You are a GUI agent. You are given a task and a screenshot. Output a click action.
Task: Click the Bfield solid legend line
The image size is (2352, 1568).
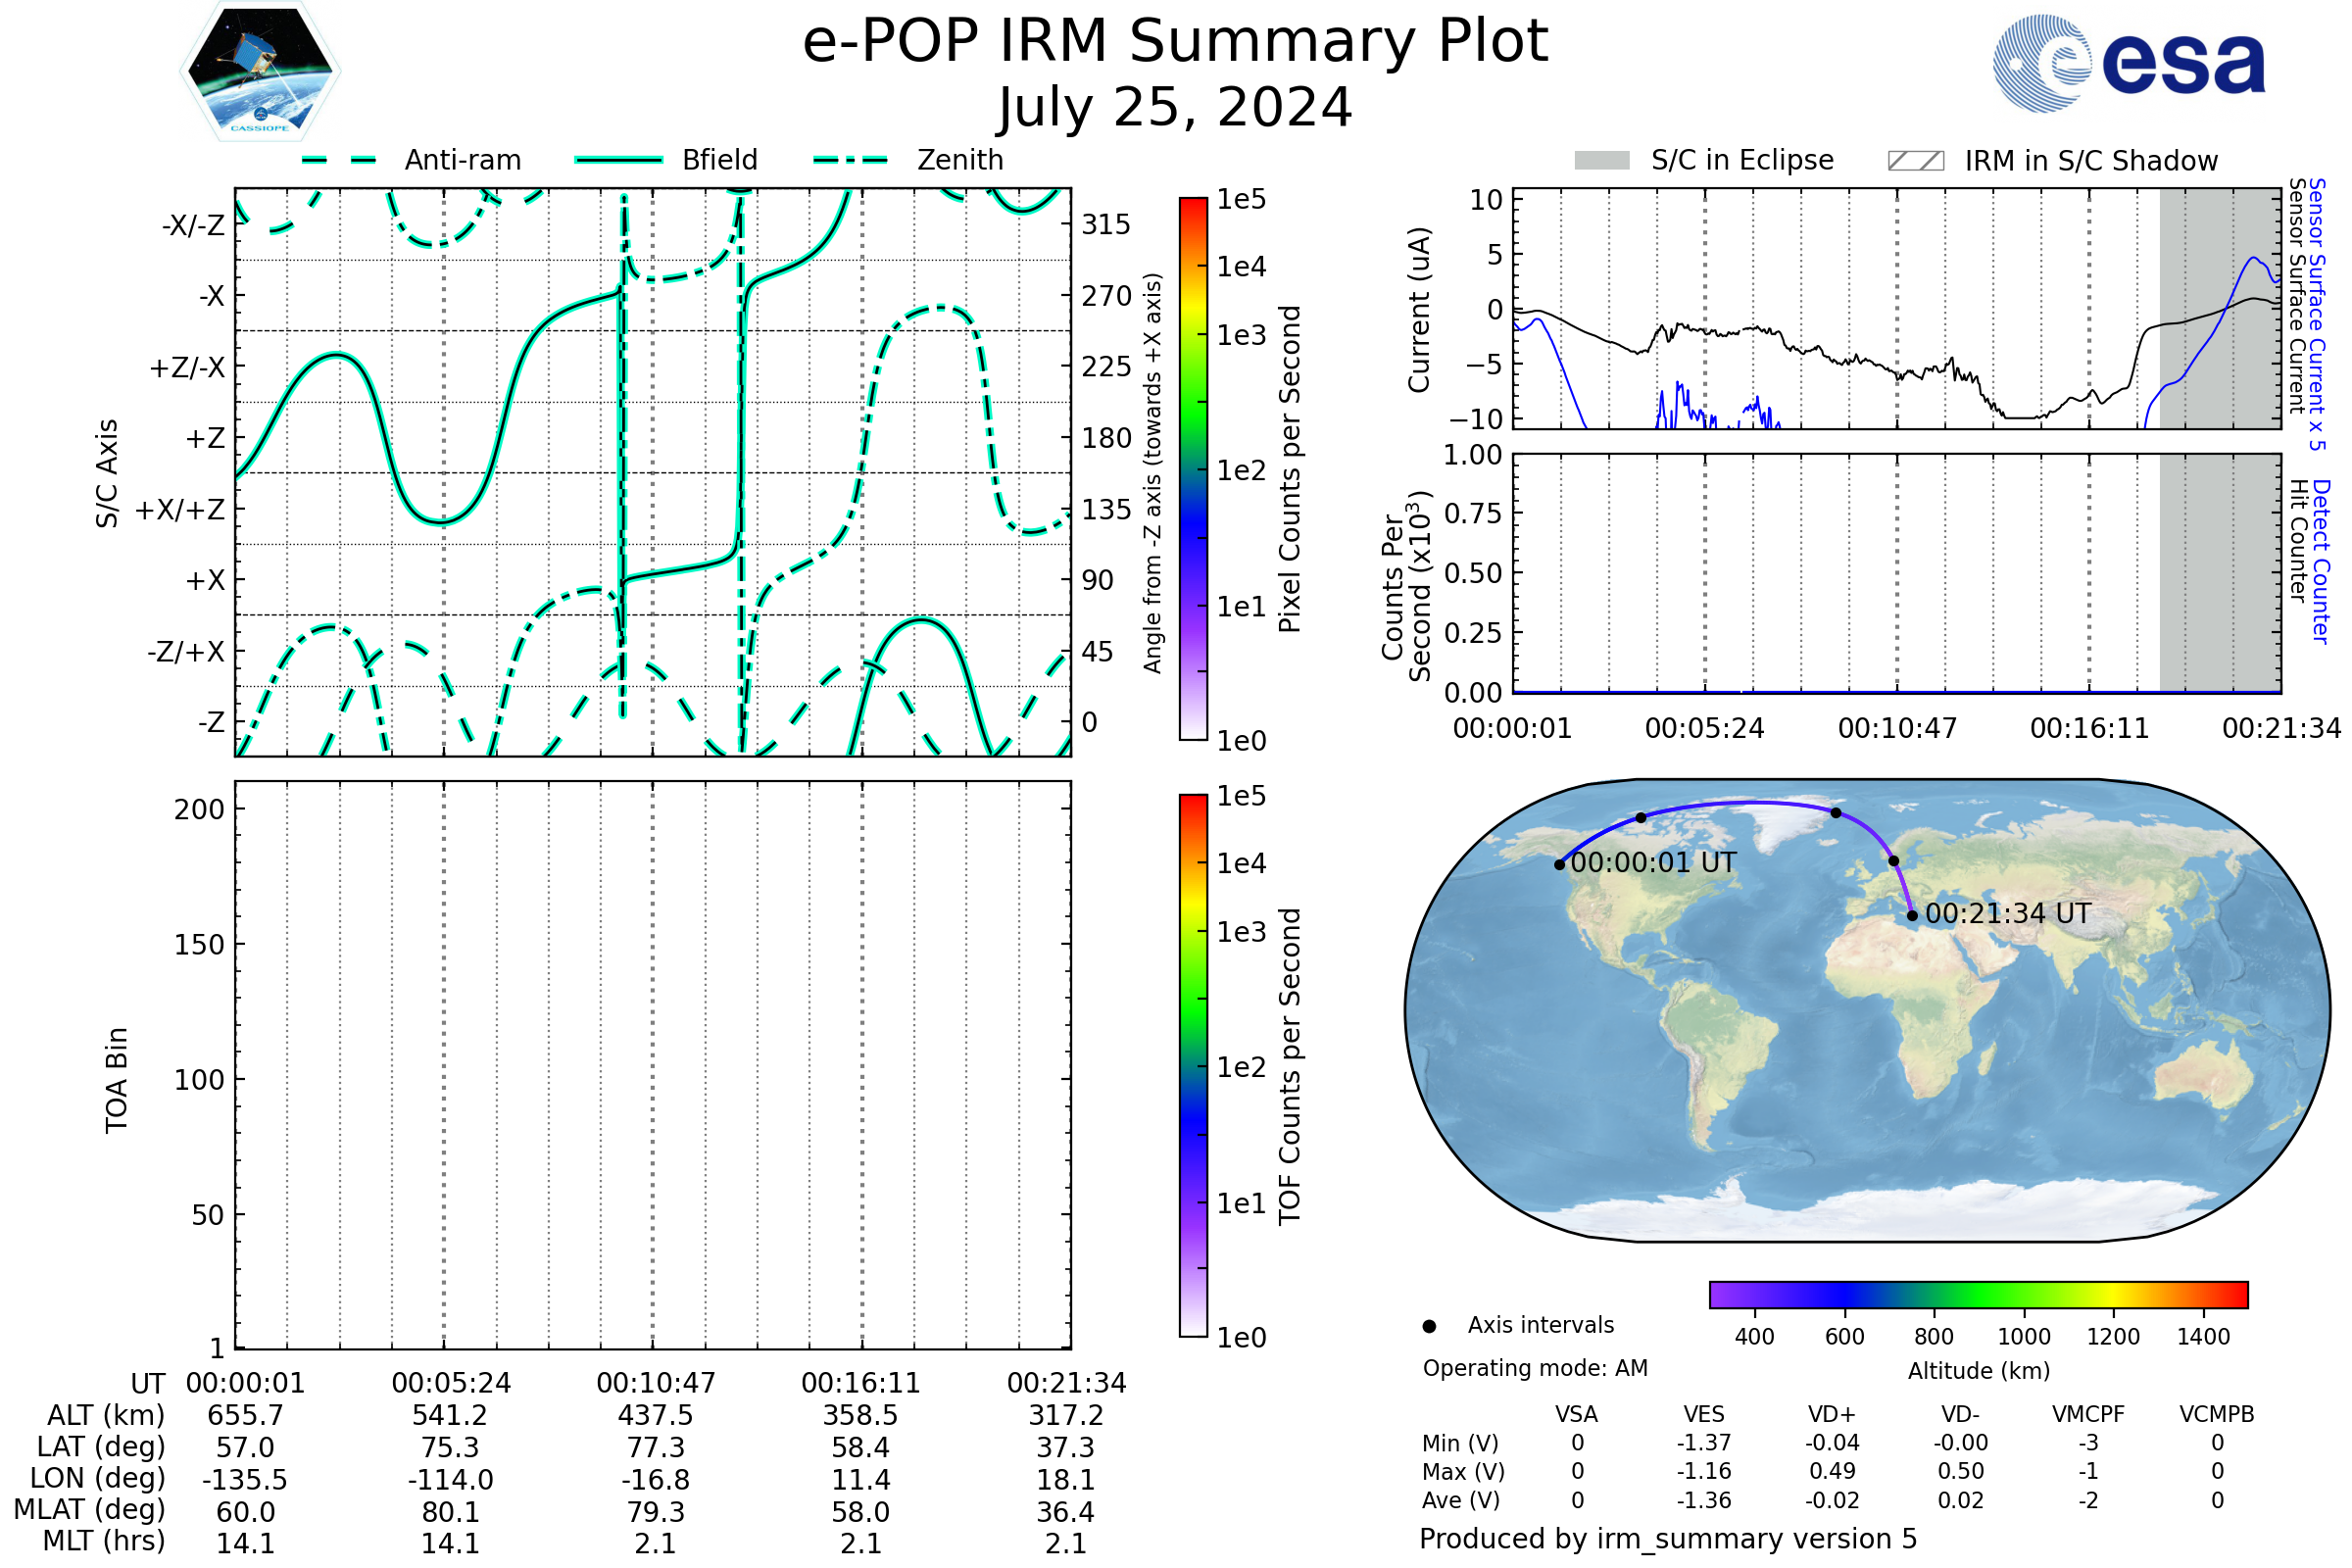coord(618,160)
